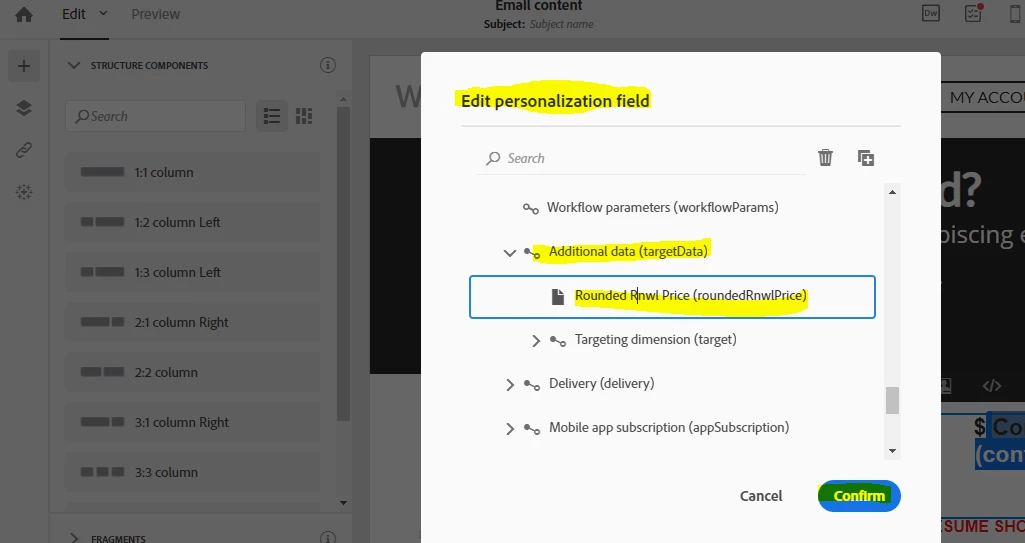The width and height of the screenshot is (1025, 543).
Task: Show Structure Components info icon
Action: (x=328, y=65)
